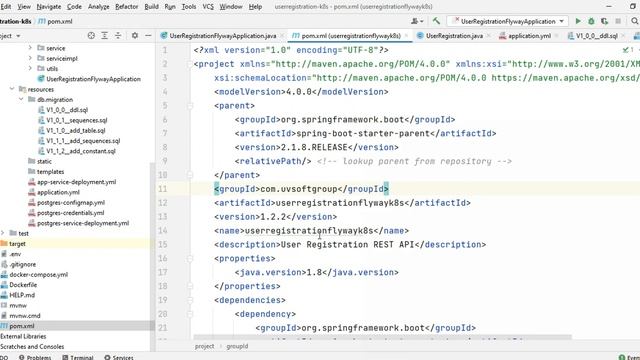Expand the serviceimpl folder
Screen dimensions: 640x360
point(30,58)
